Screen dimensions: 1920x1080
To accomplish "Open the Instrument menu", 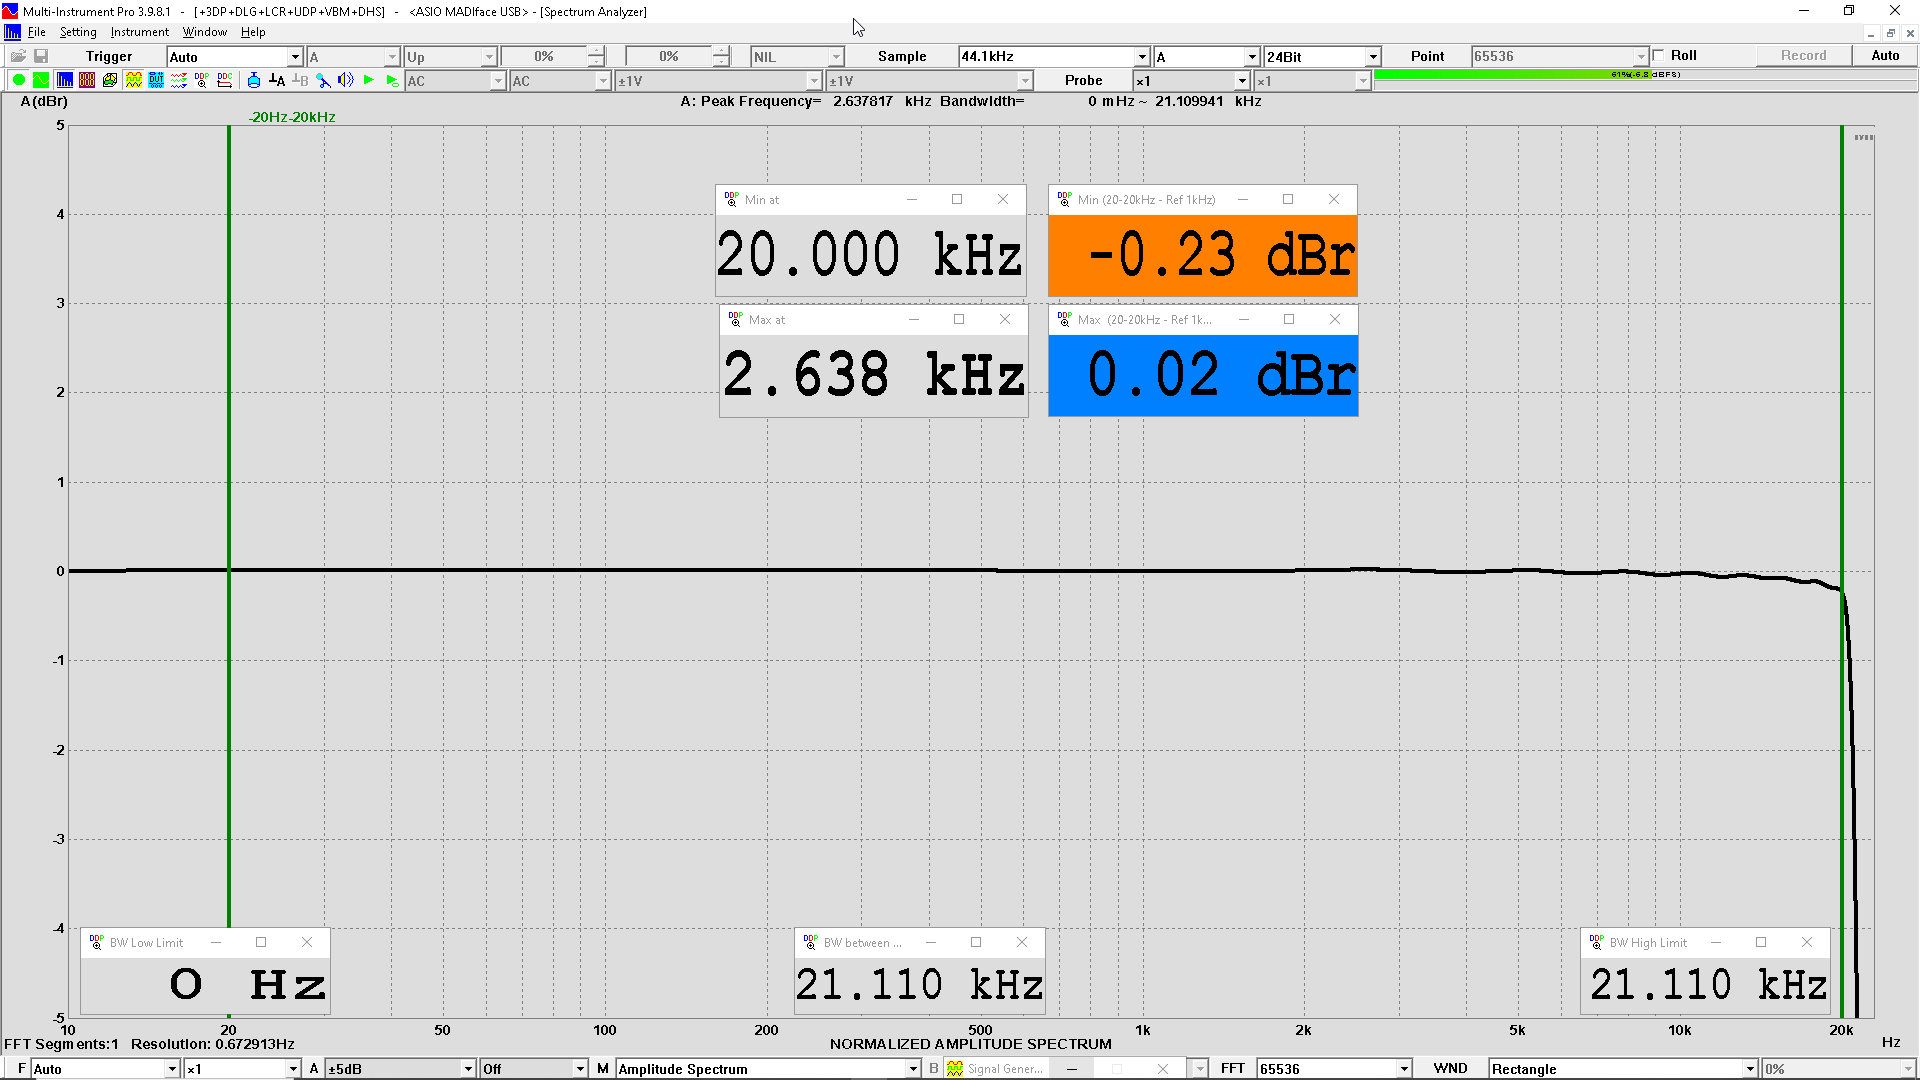I will point(140,32).
